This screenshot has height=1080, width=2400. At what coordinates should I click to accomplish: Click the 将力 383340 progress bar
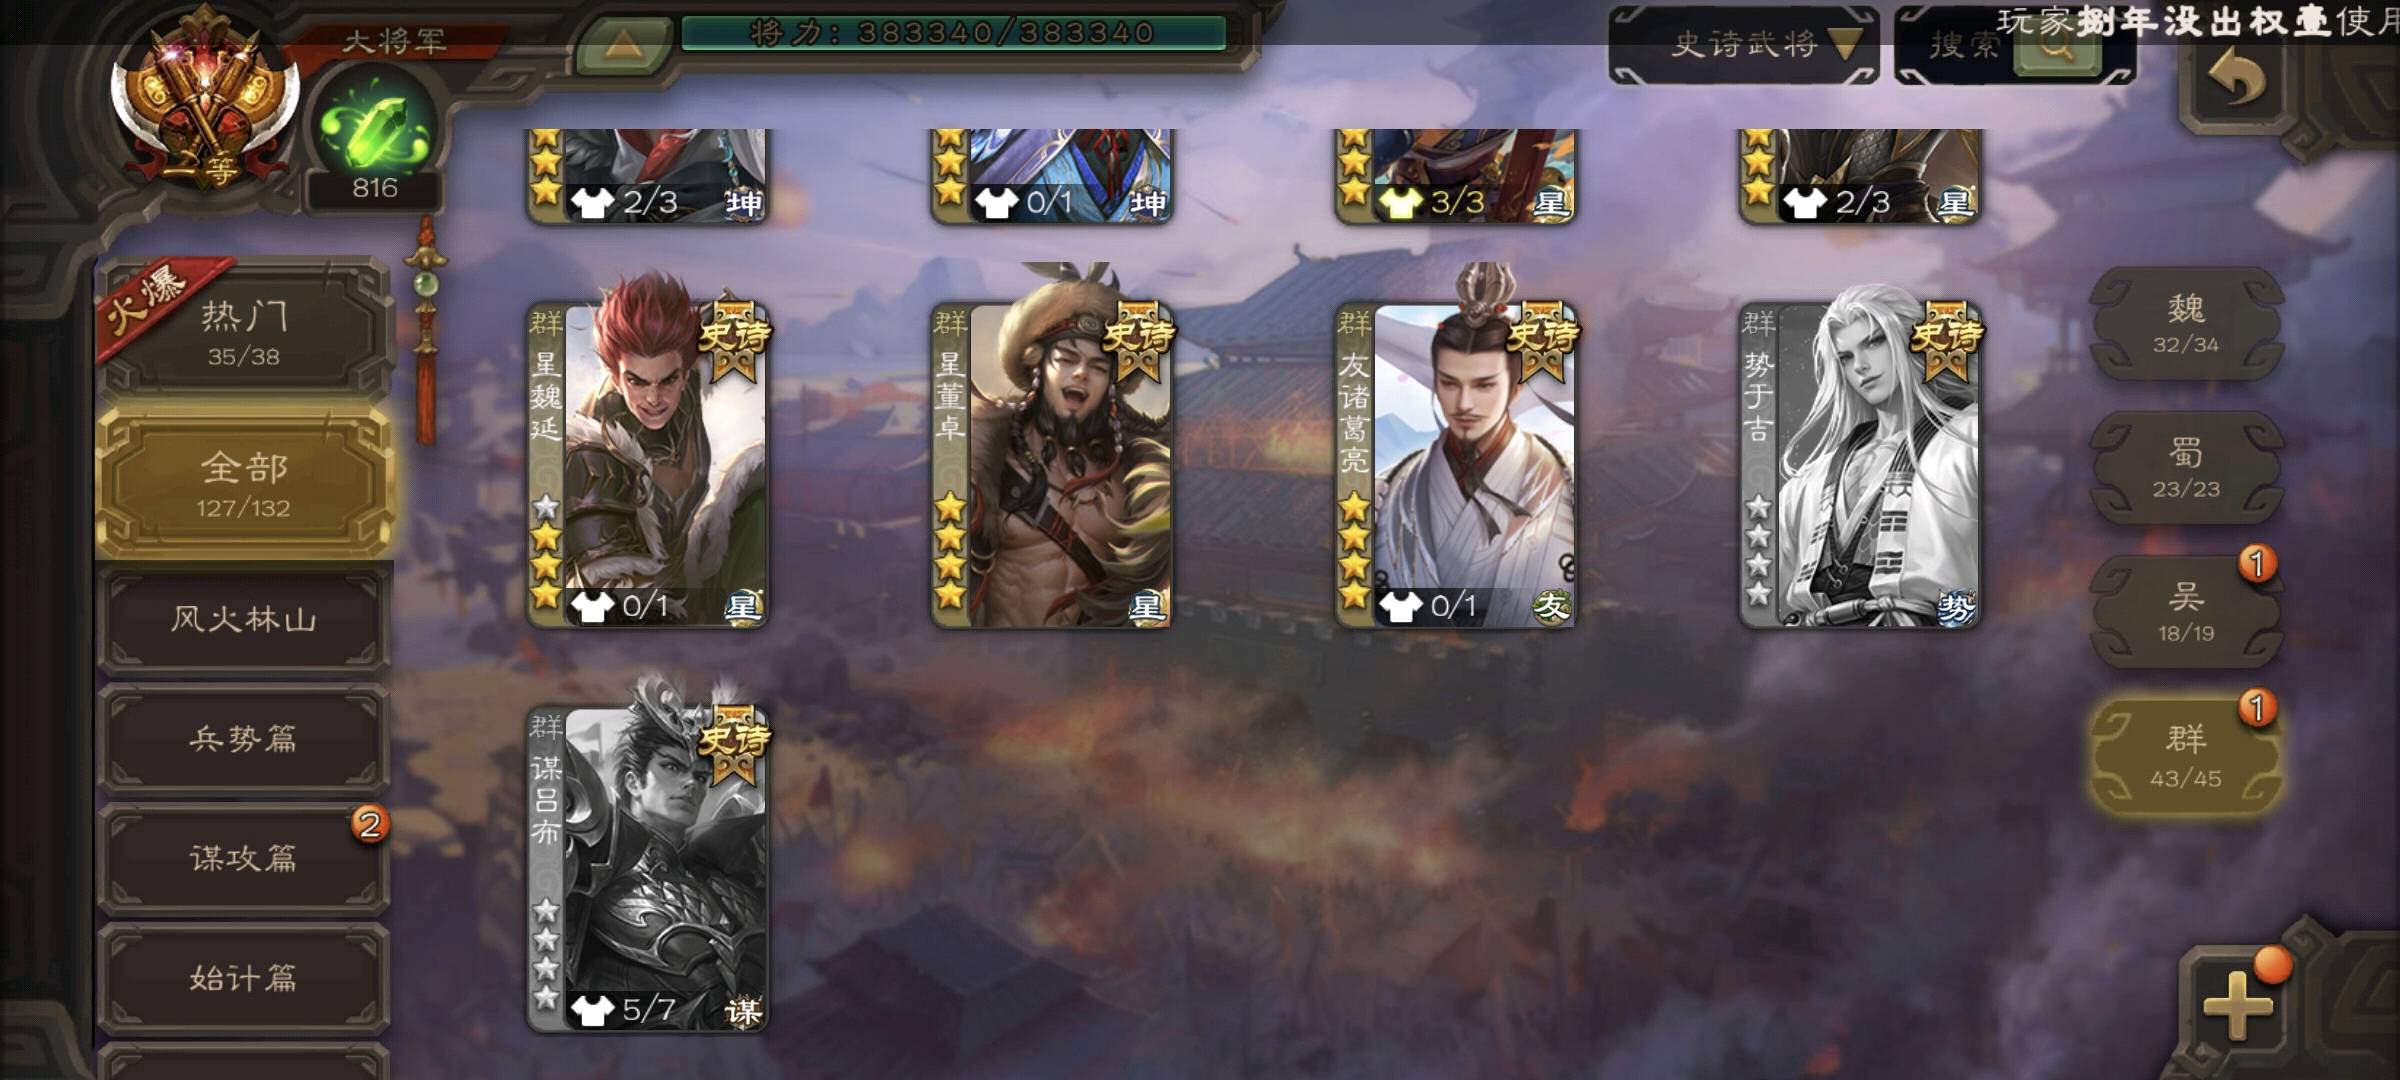[953, 33]
